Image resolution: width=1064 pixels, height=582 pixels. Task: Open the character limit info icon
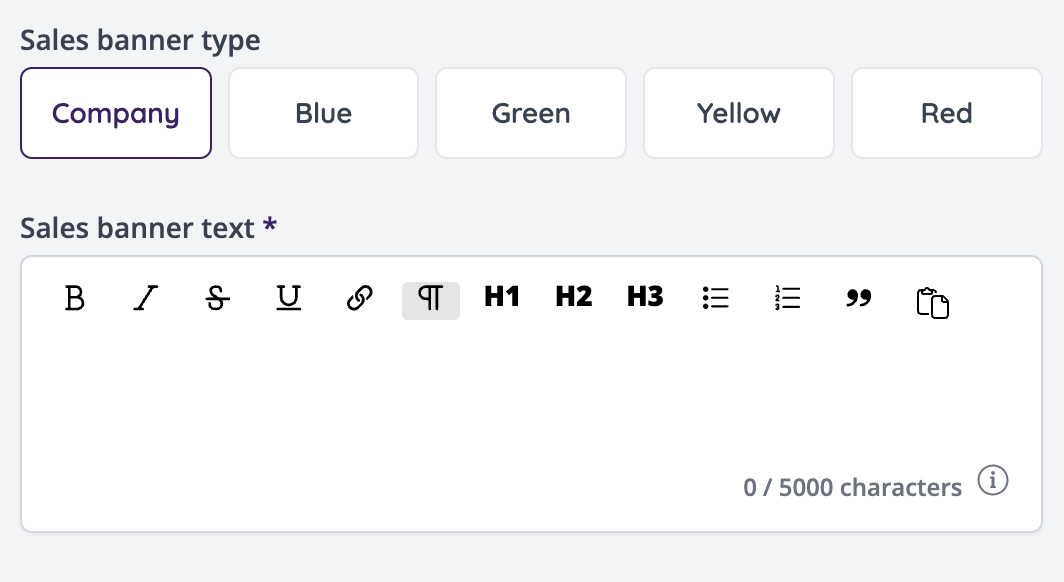click(992, 481)
